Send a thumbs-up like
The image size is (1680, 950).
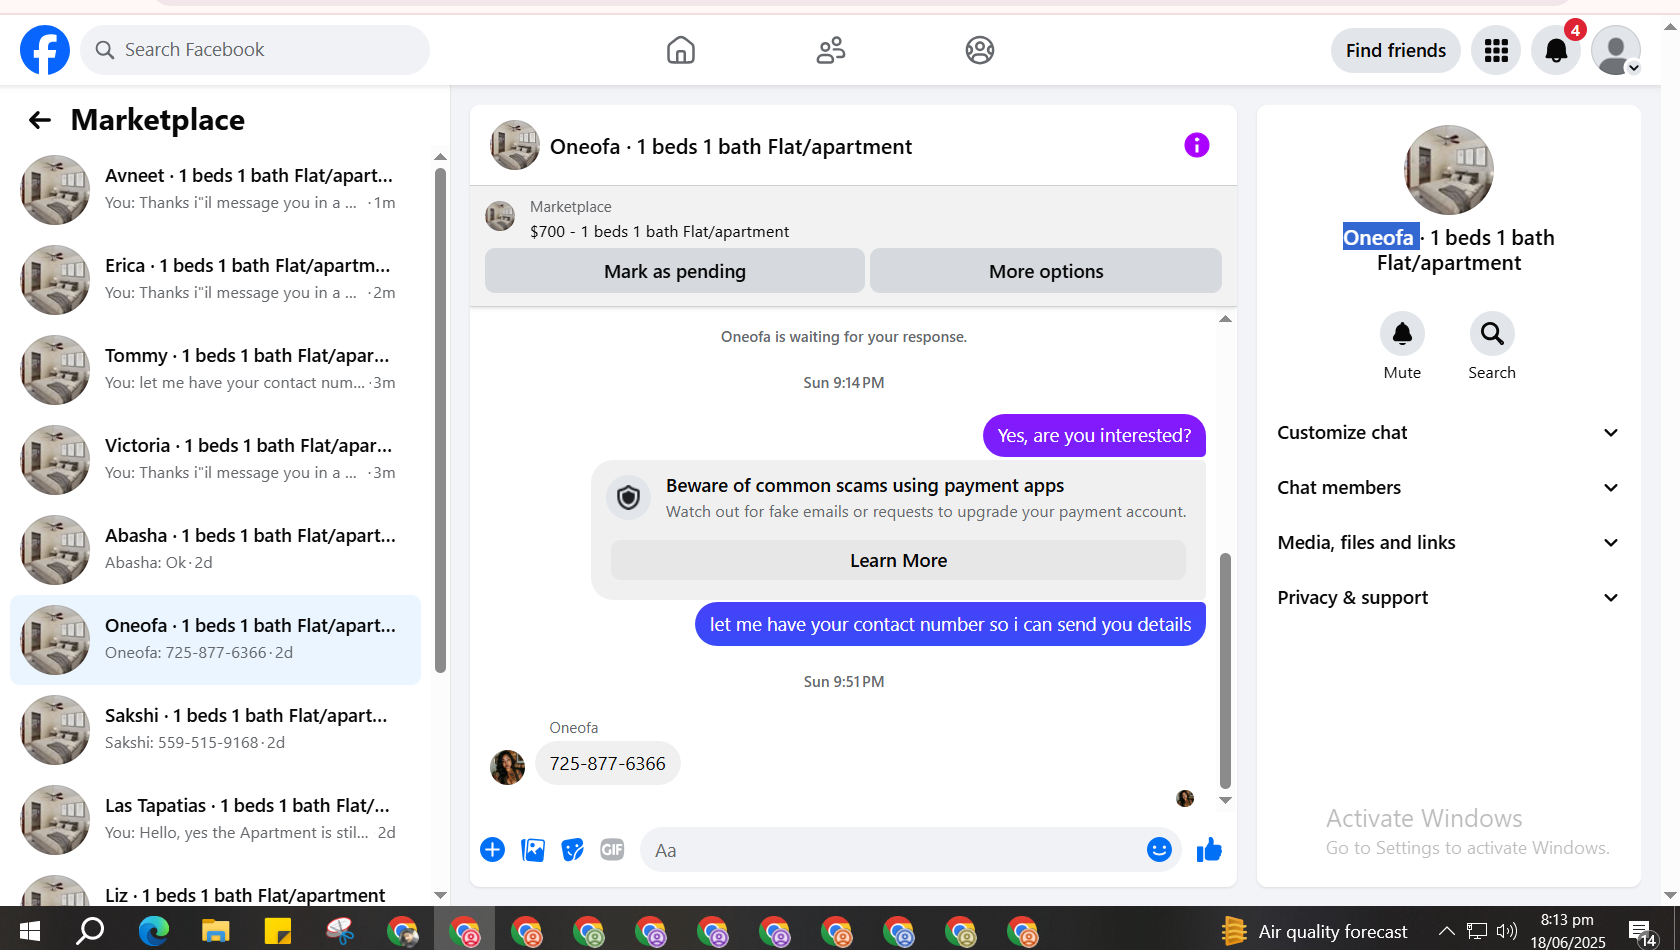[x=1209, y=850]
